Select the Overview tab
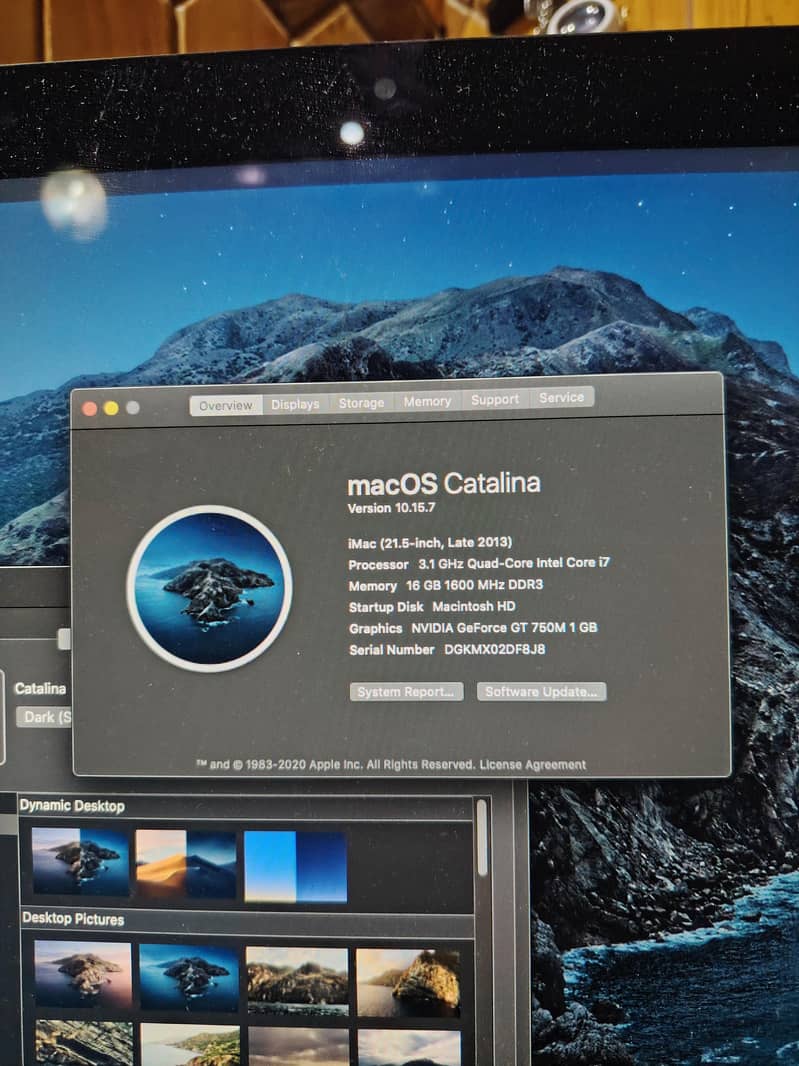The height and width of the screenshot is (1066, 799). (226, 405)
